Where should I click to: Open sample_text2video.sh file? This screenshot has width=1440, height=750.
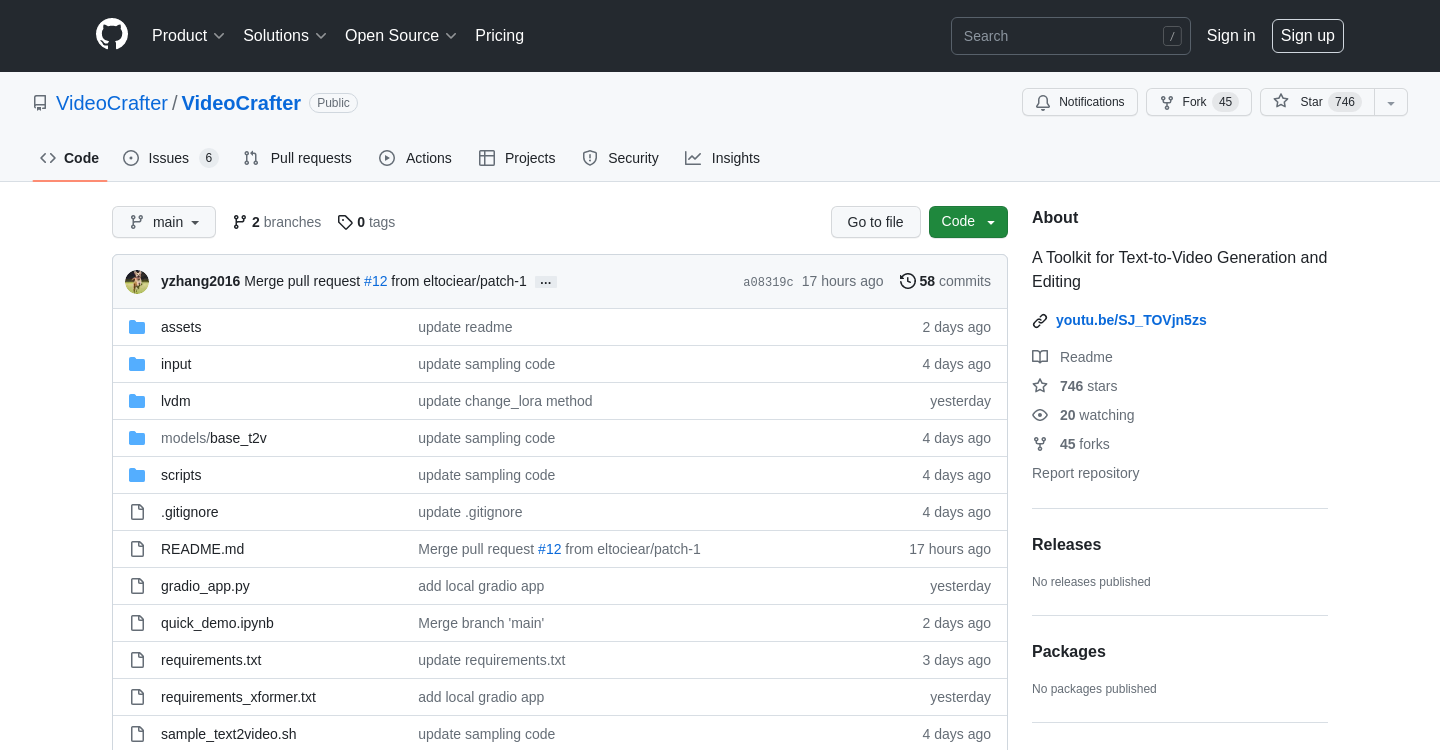[229, 734]
